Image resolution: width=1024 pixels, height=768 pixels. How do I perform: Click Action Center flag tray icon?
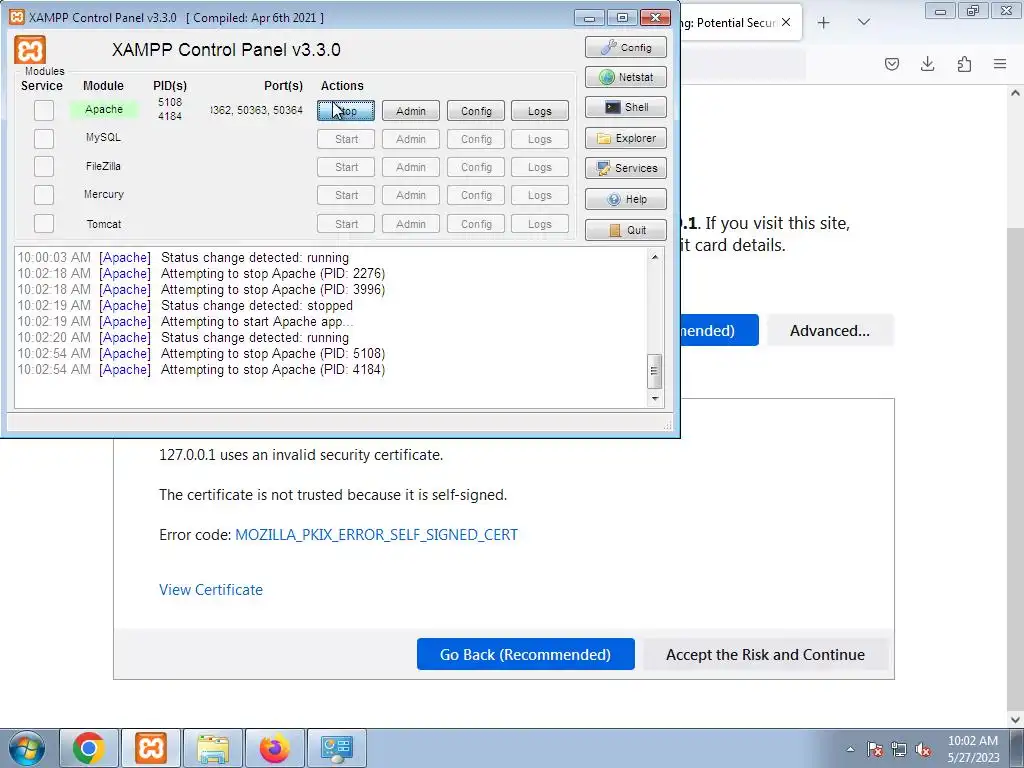[875, 749]
